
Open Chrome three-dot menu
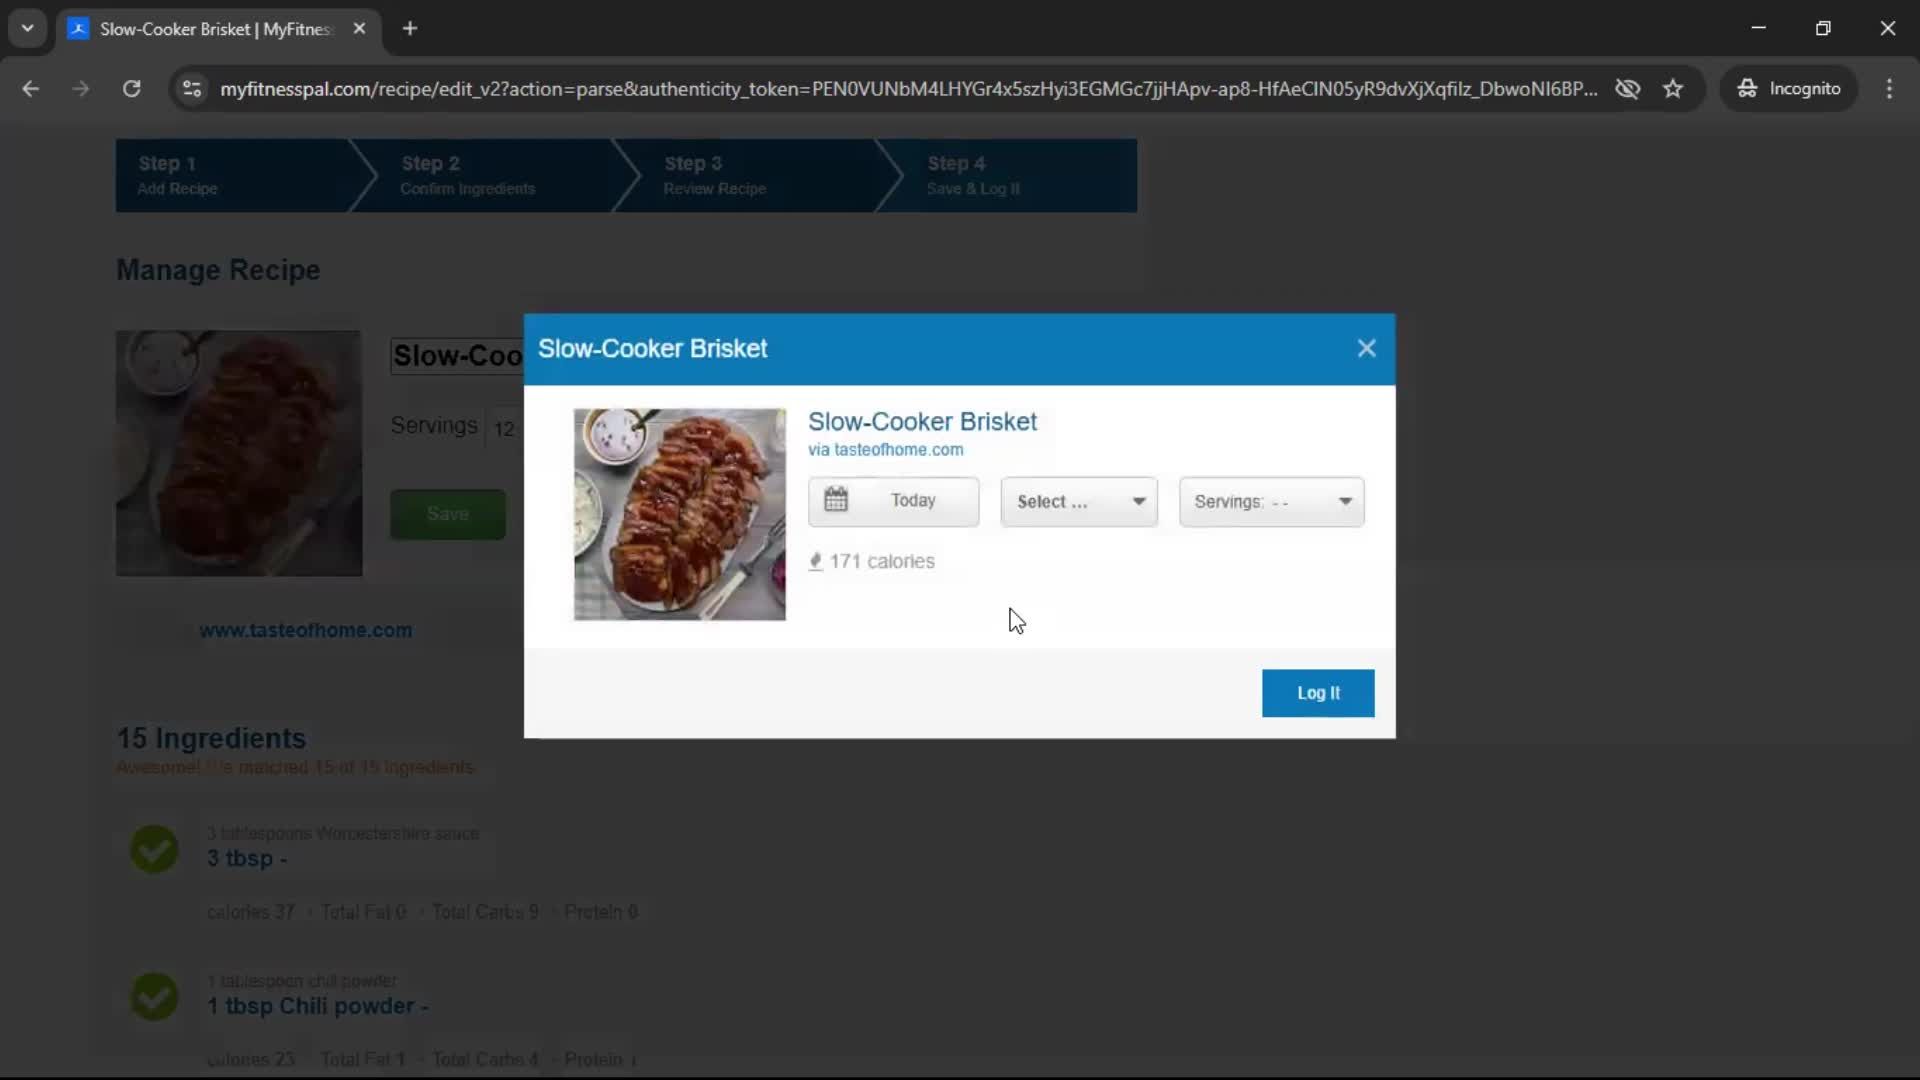[x=1889, y=89]
